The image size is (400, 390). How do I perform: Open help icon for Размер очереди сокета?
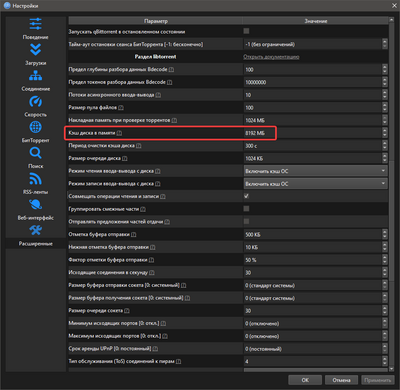pyautogui.click(x=127, y=311)
